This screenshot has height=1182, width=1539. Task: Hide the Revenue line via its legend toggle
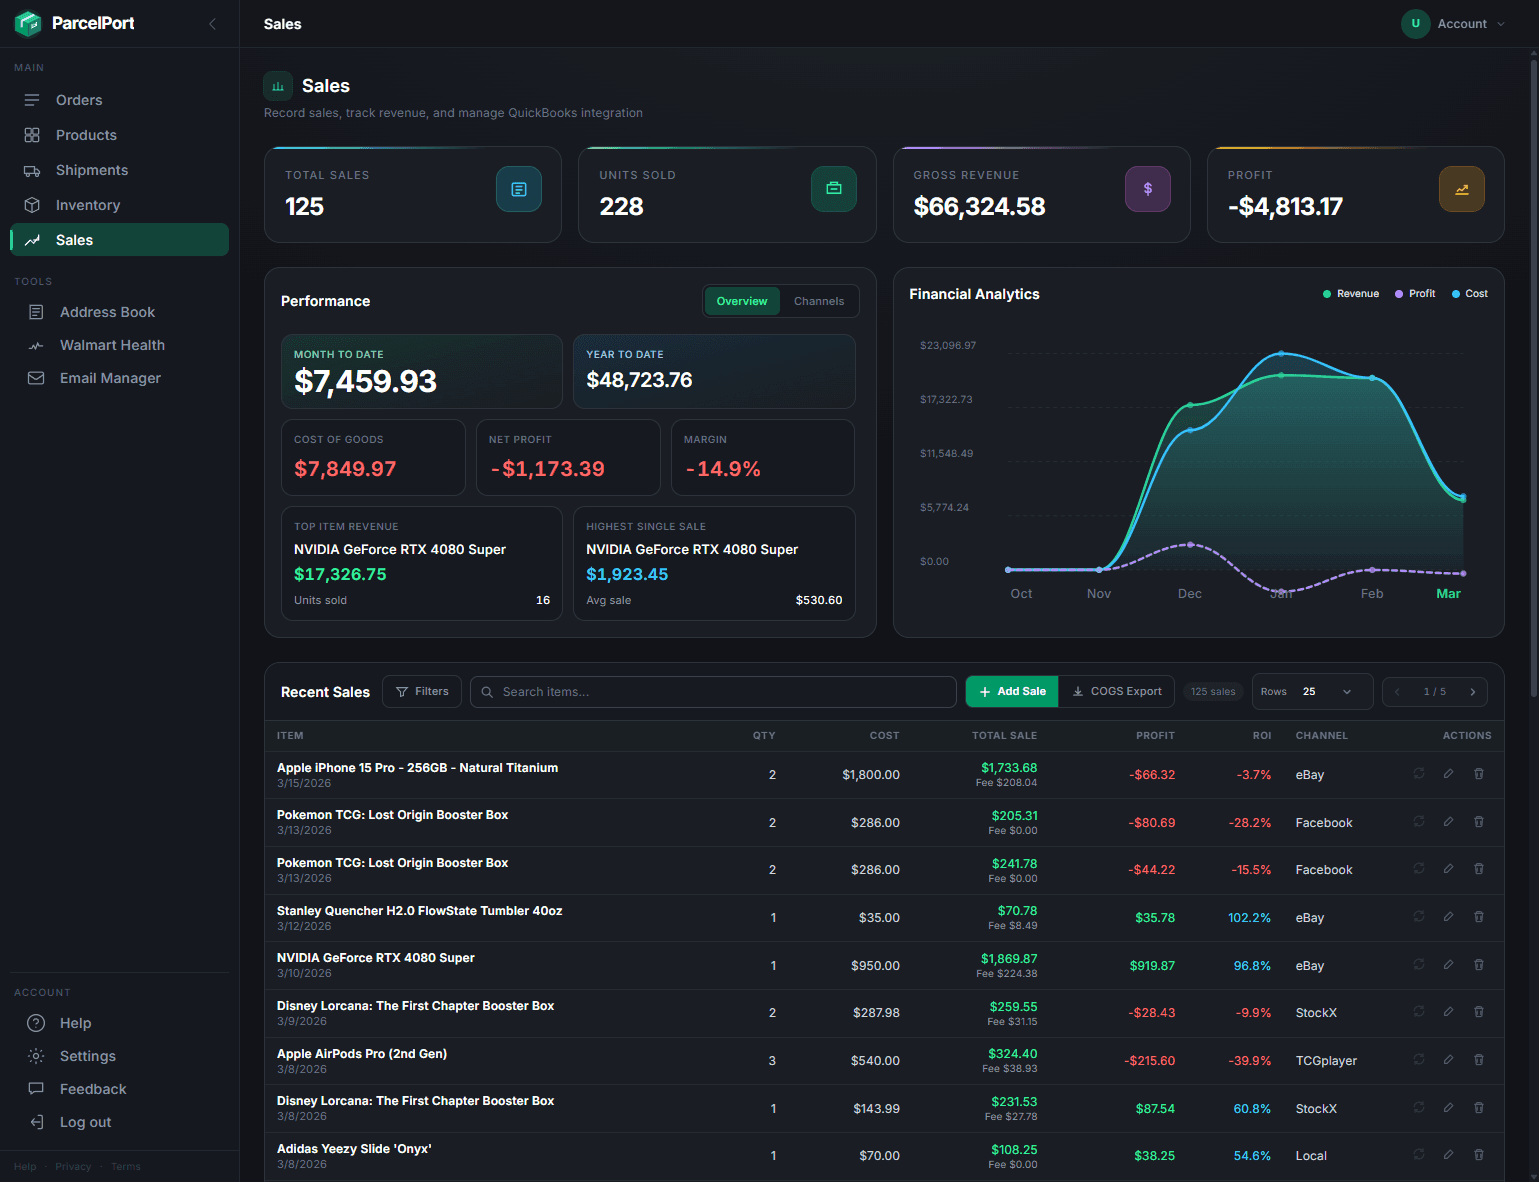pos(1350,293)
